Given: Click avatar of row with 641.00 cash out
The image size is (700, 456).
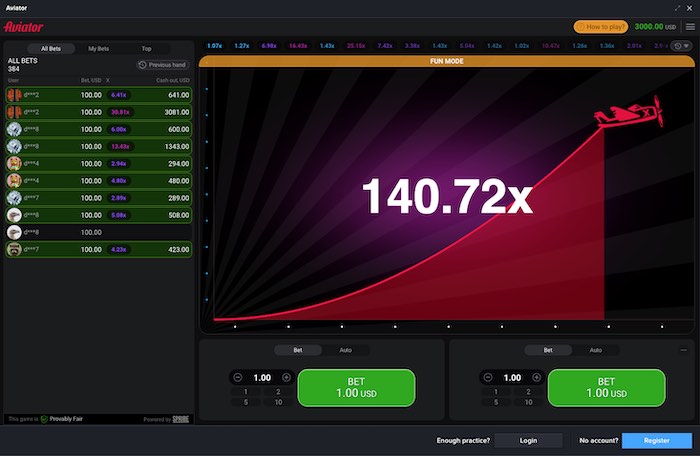Looking at the screenshot, I should pyautogui.click(x=14, y=95).
